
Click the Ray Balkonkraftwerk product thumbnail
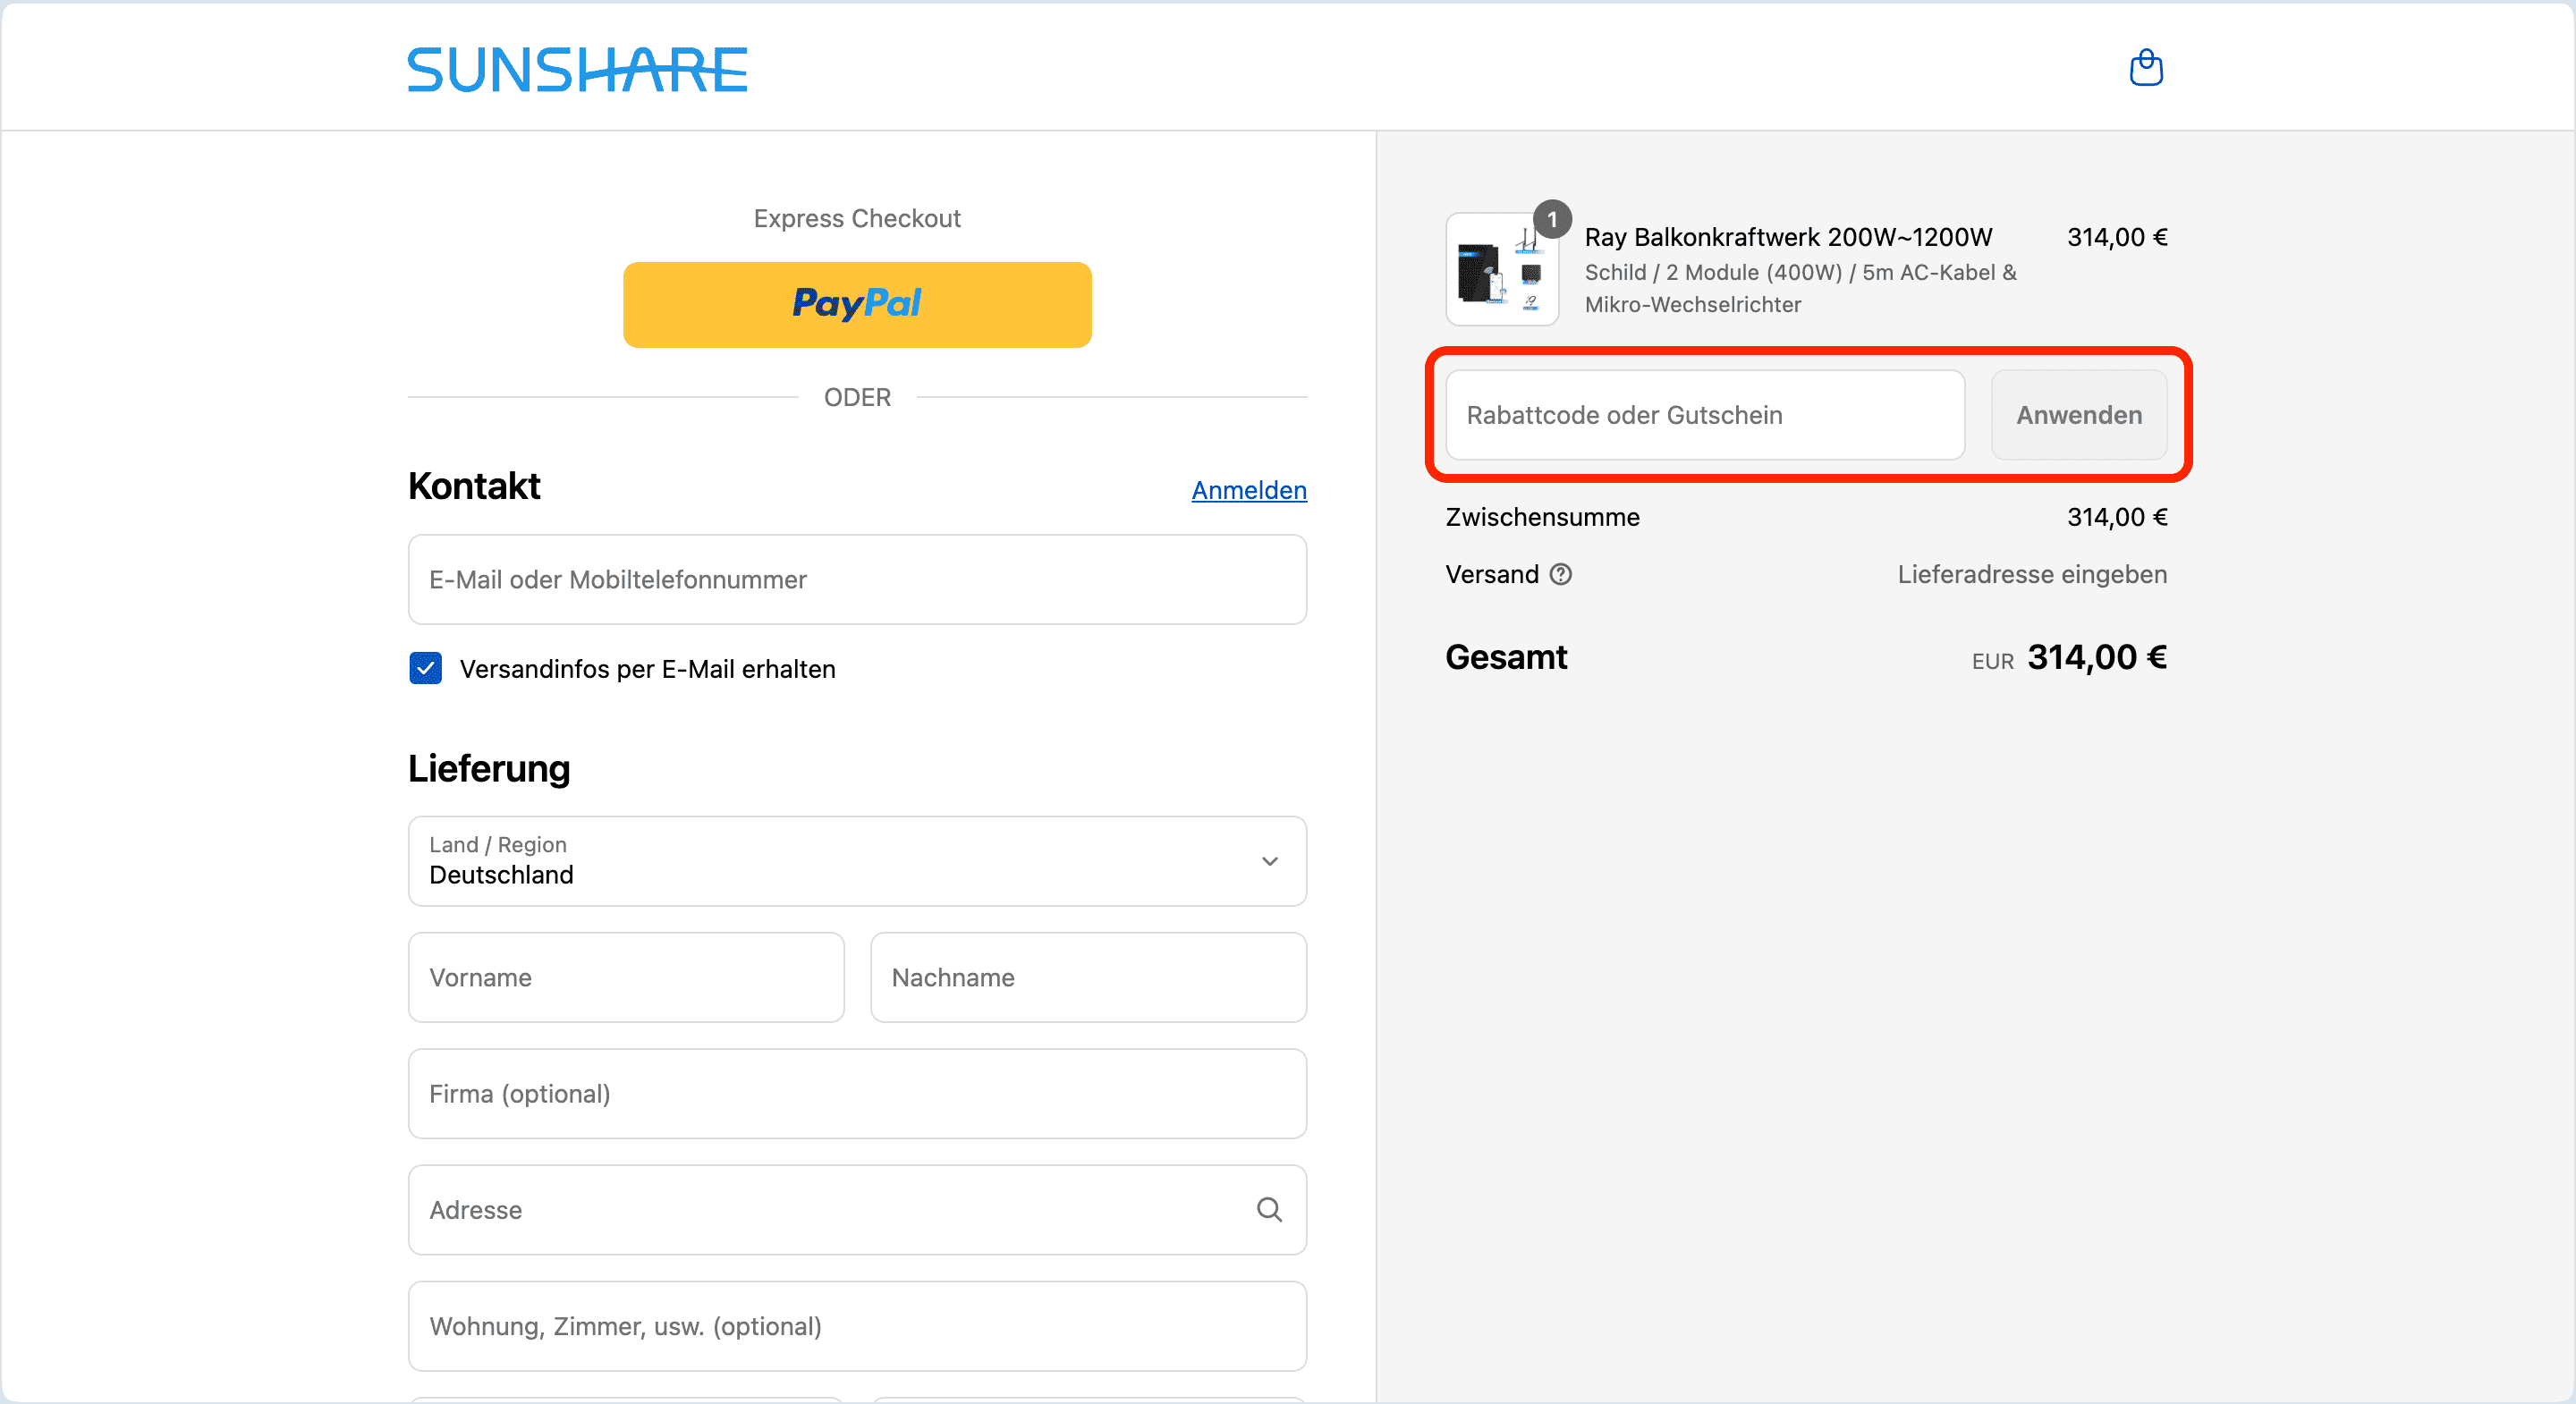[x=1502, y=269]
